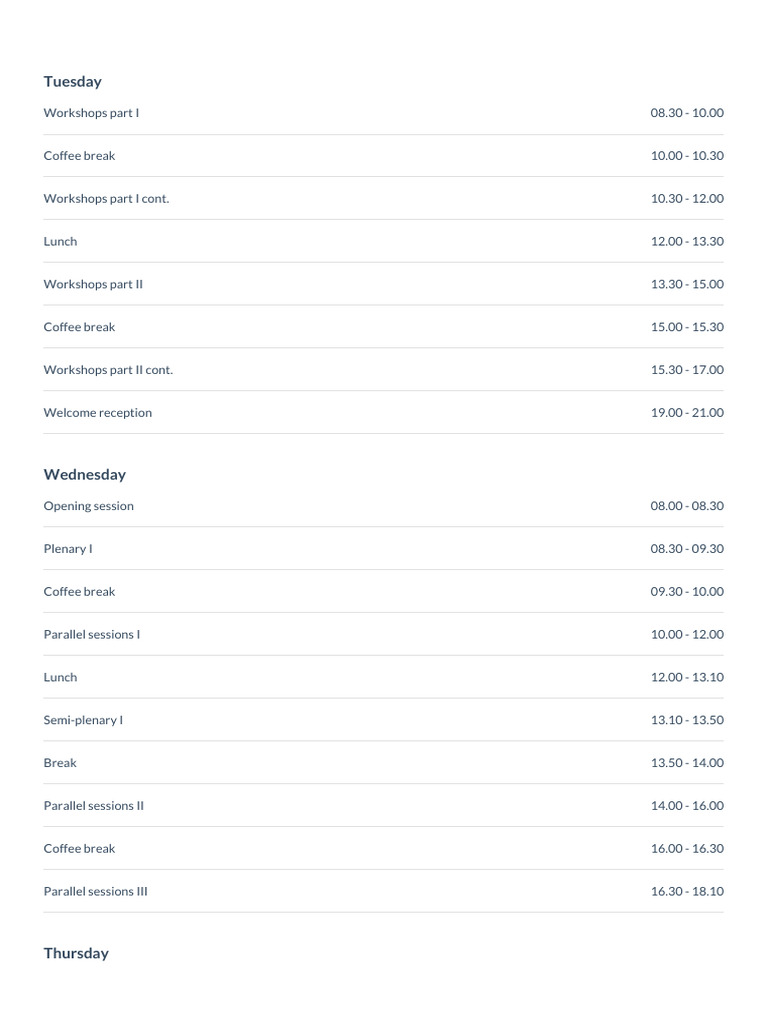Click Workshops part I row
This screenshot has width=768, height=1024.
pyautogui.click(x=383, y=113)
